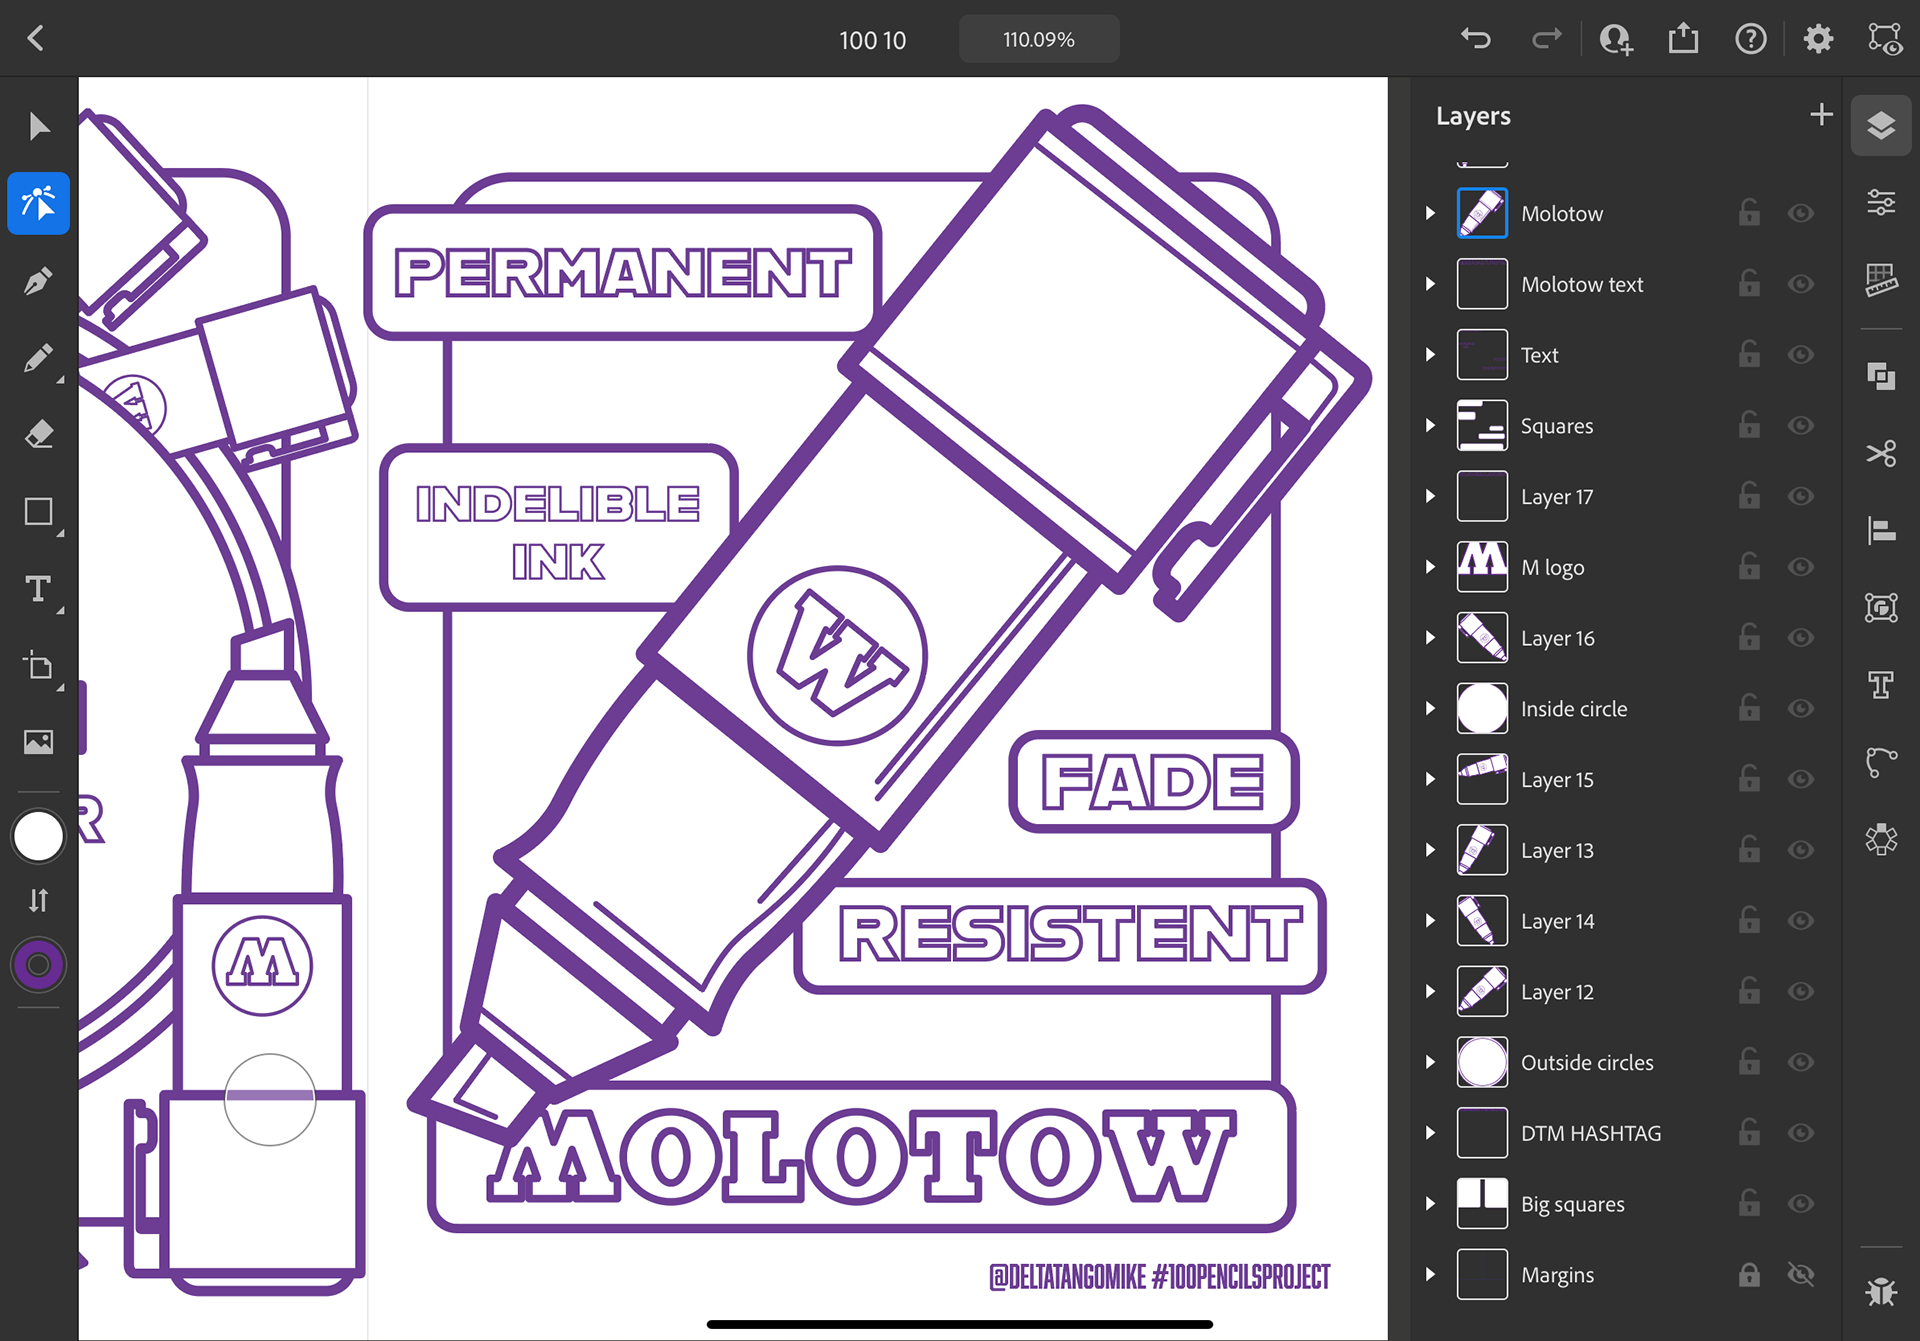The height and width of the screenshot is (1341, 1920).
Task: Expand the Margins layer
Action: click(1431, 1274)
